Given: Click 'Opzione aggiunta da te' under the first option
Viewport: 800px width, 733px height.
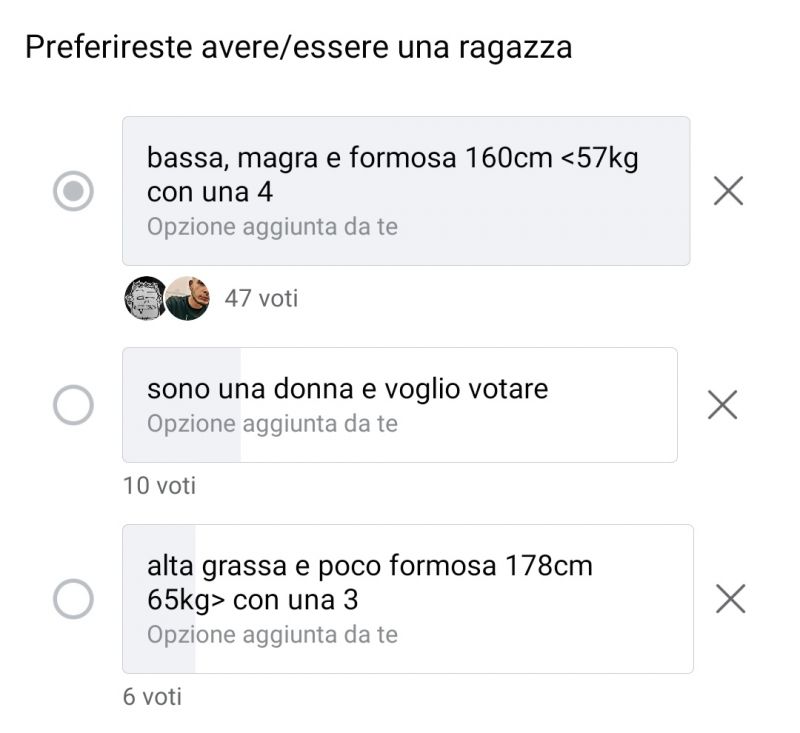Looking at the screenshot, I should [x=272, y=227].
